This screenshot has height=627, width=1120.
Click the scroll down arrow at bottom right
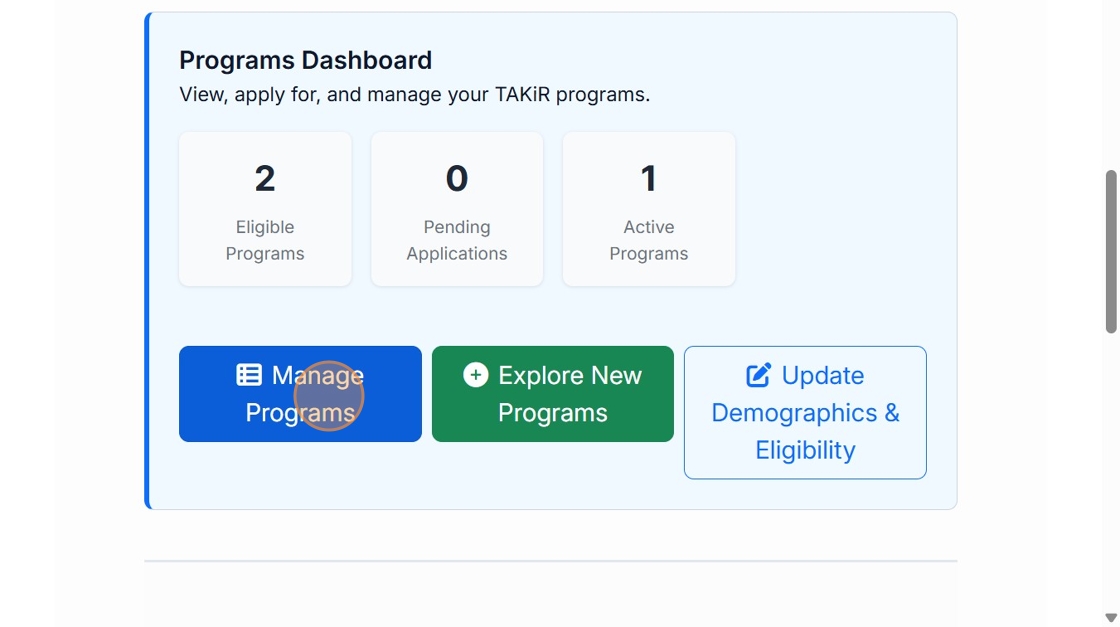click(1110, 617)
